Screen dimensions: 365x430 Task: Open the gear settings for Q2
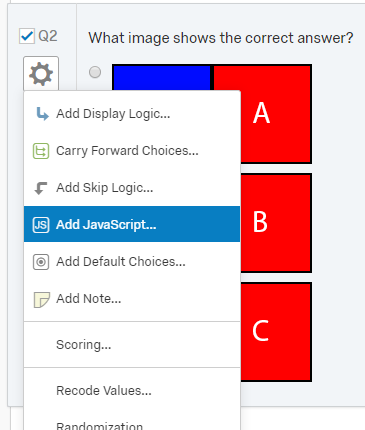point(41,74)
